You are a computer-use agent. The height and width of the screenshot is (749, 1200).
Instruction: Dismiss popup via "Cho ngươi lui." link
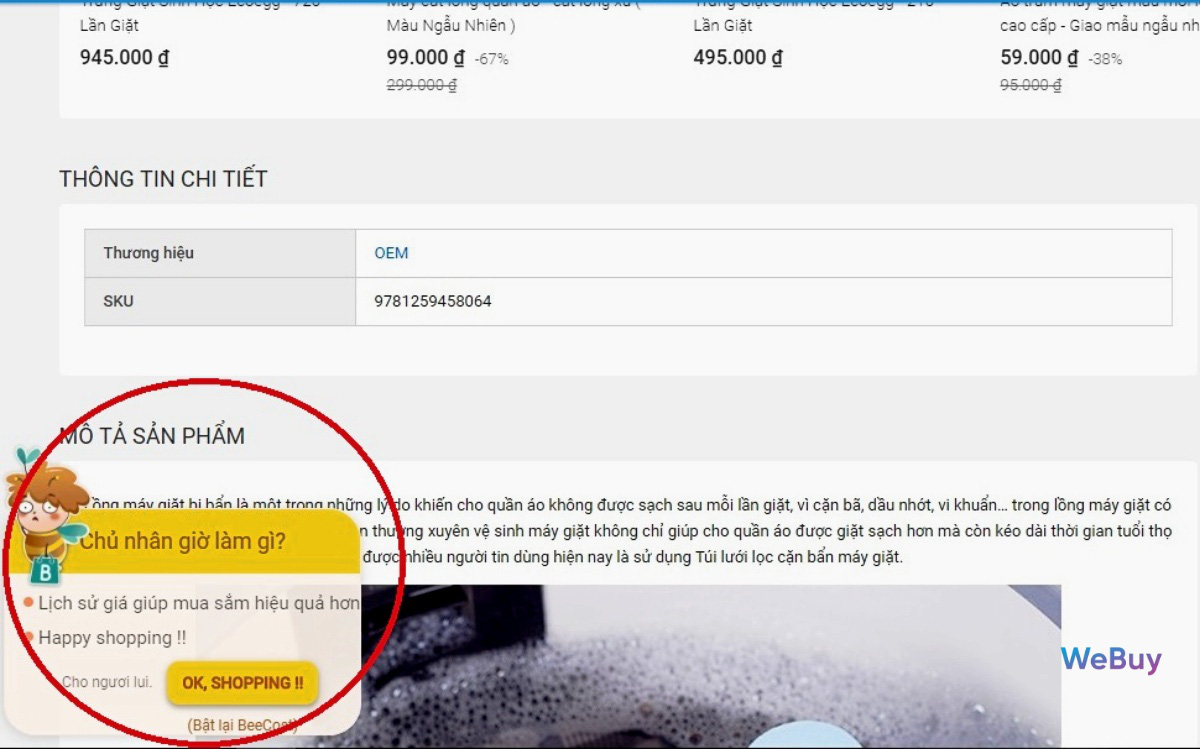point(107,682)
